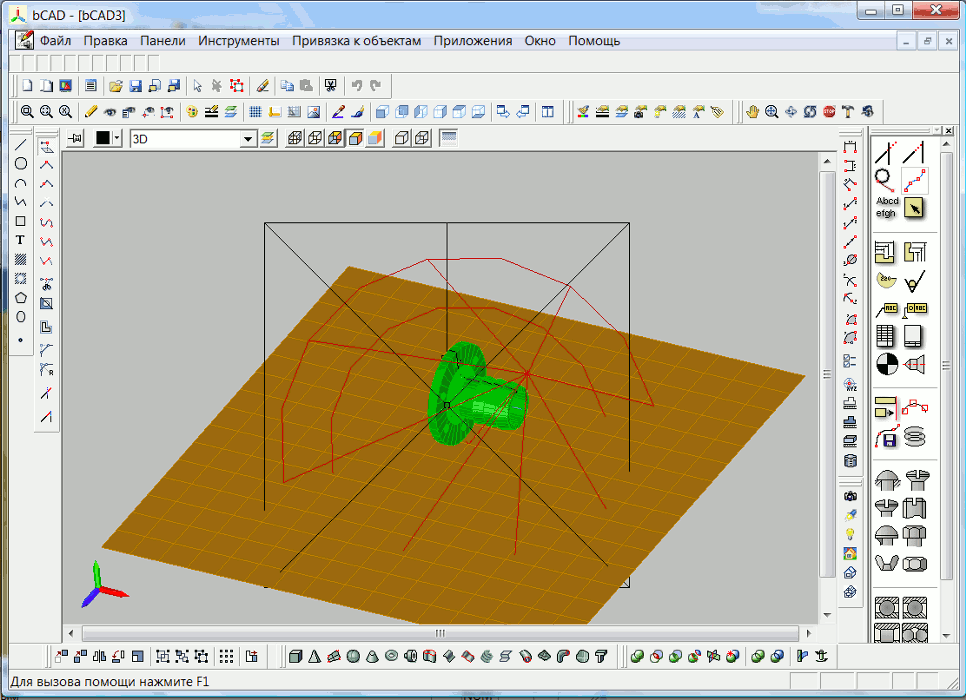This screenshot has height=700, width=966.
Task: Click the dotted array grid icon at bottom
Action: coord(227,657)
